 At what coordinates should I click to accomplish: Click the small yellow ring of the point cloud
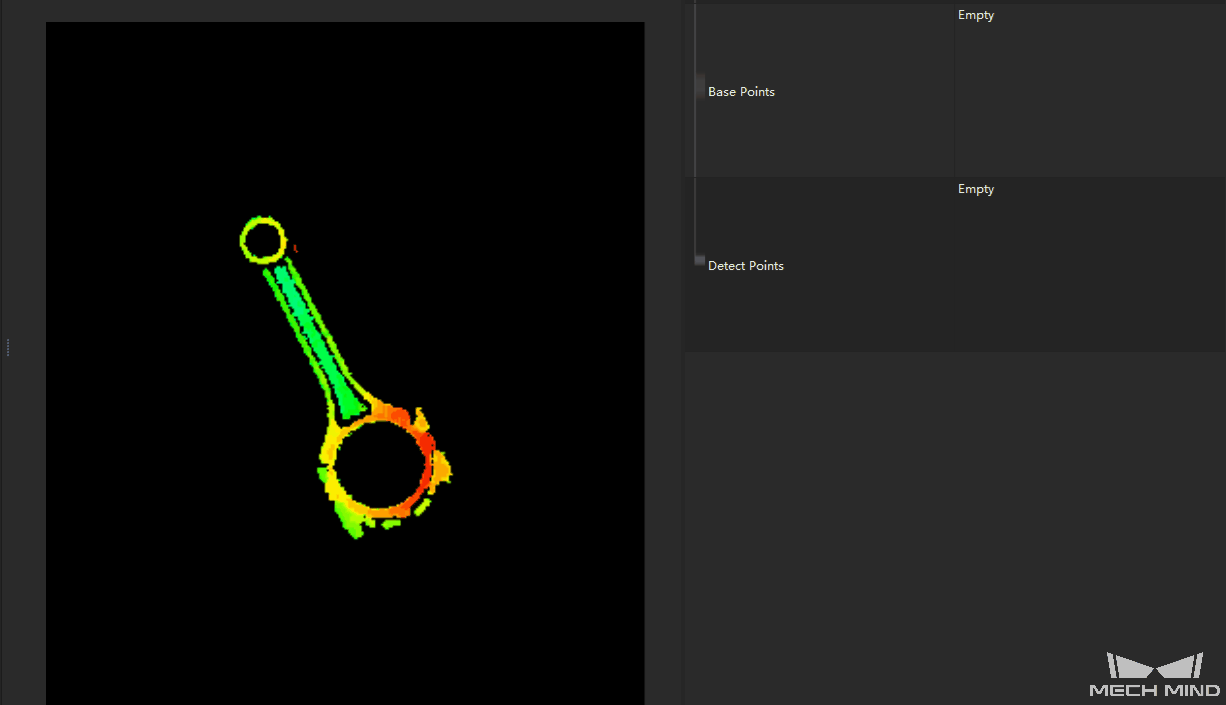click(262, 239)
